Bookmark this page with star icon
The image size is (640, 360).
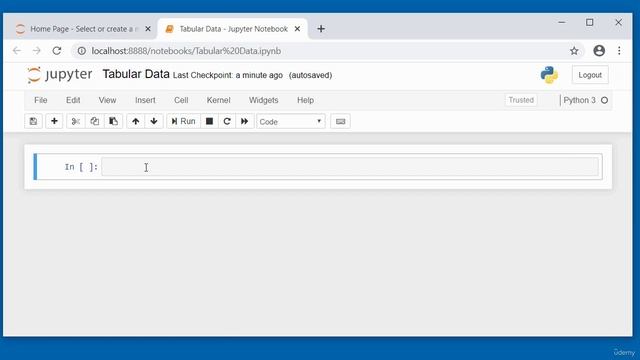click(x=574, y=51)
